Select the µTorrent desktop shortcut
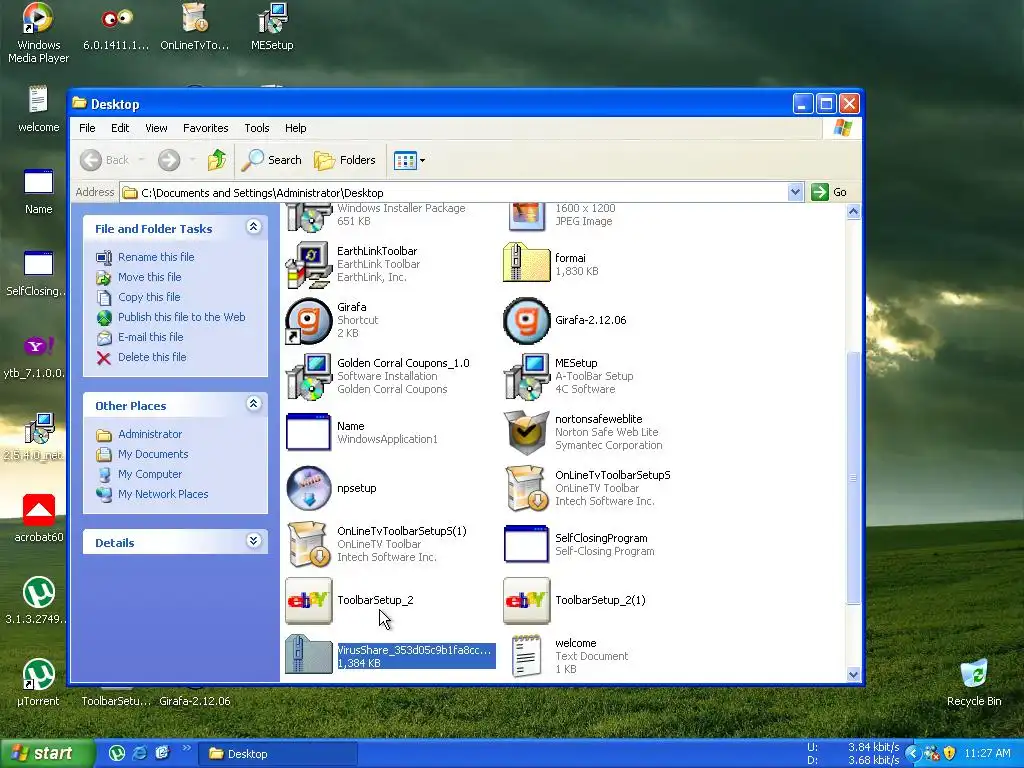 38,683
